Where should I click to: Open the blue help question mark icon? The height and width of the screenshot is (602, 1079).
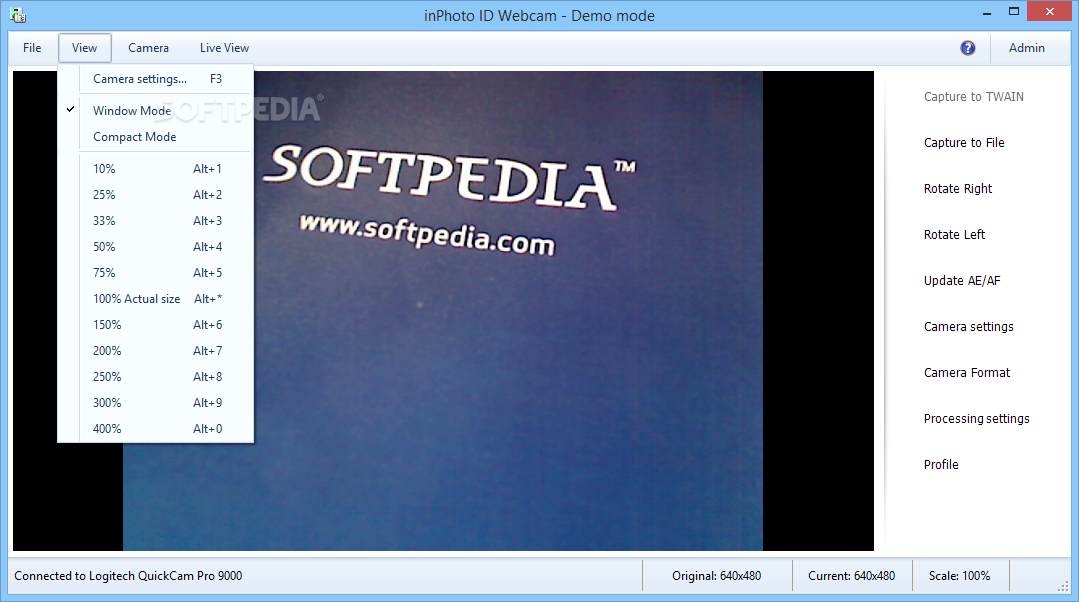point(968,47)
